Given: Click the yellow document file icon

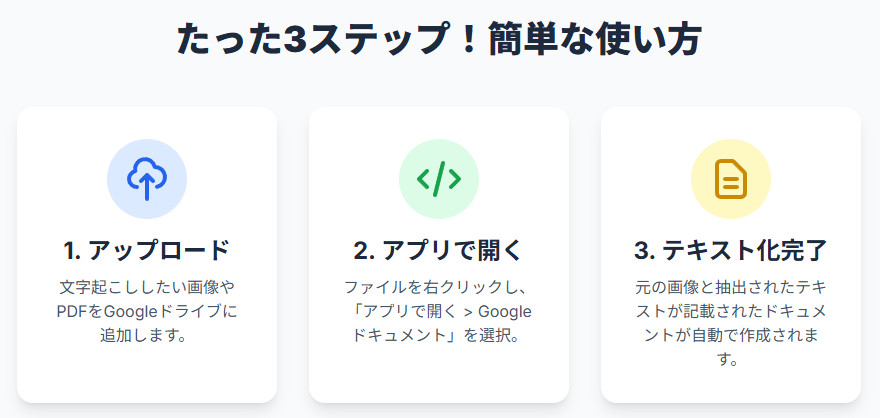Looking at the screenshot, I should coord(731,179).
